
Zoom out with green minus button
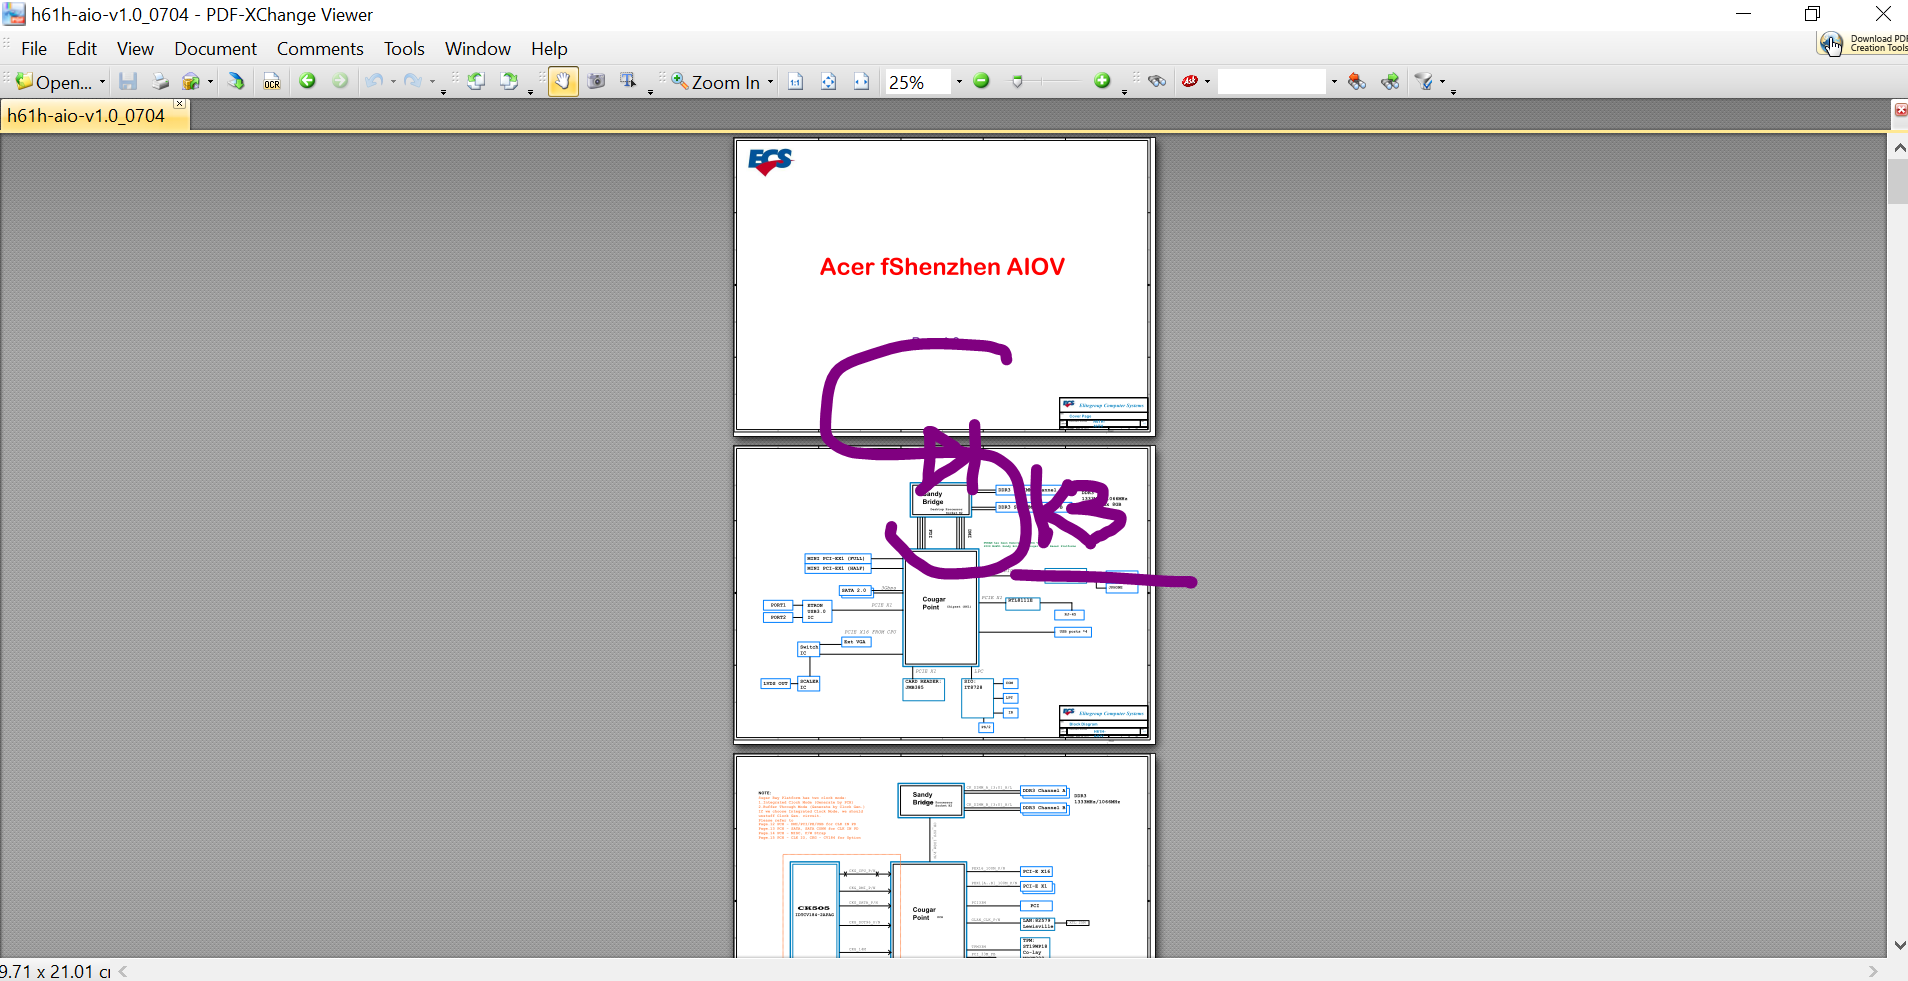pos(982,81)
